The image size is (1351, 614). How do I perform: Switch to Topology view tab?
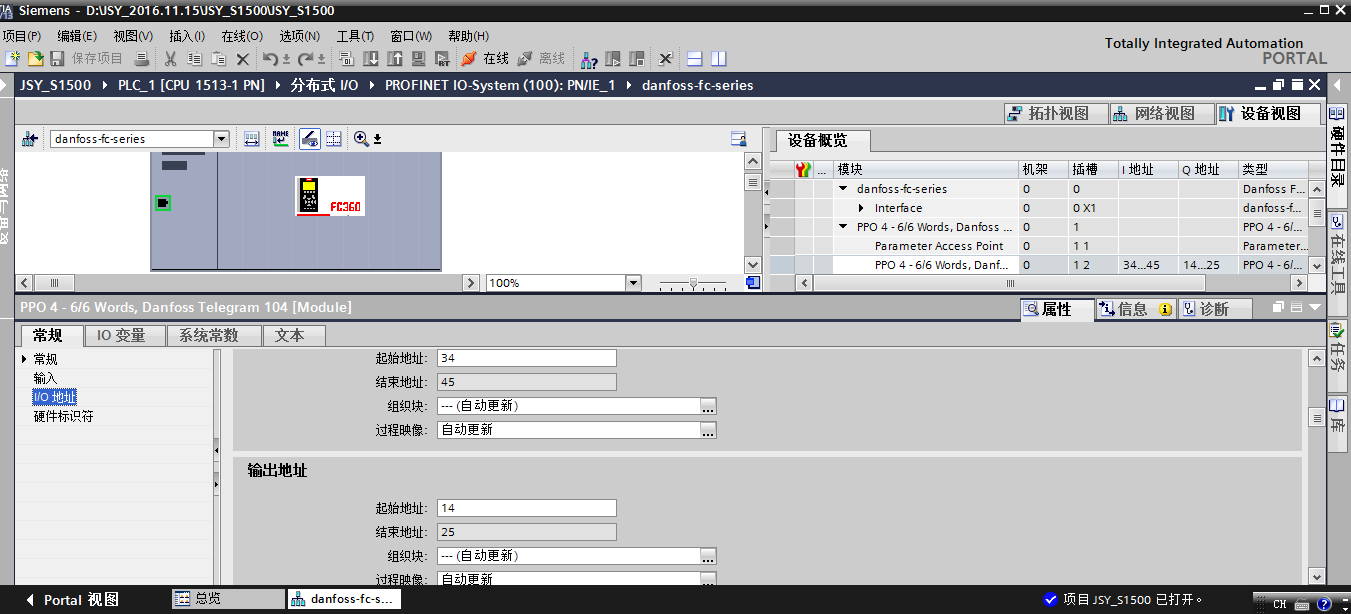tap(1056, 114)
